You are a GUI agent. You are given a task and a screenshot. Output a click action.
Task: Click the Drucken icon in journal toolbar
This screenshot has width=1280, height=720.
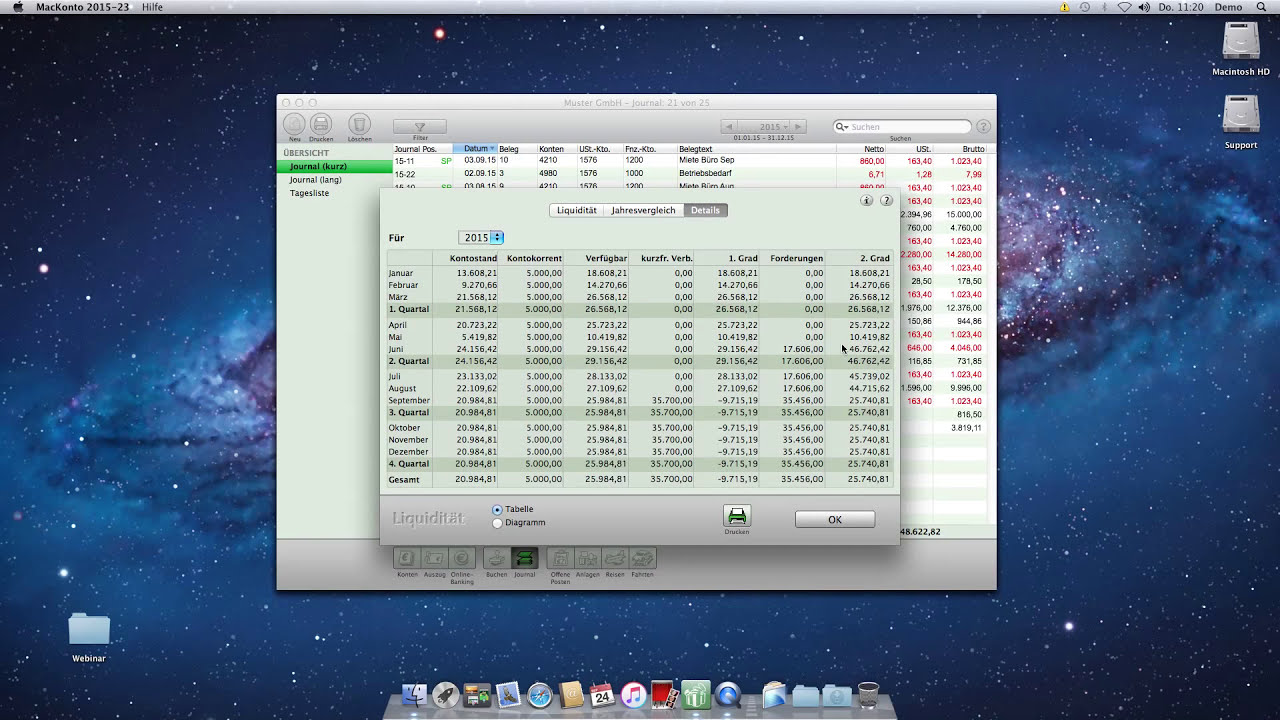321,124
